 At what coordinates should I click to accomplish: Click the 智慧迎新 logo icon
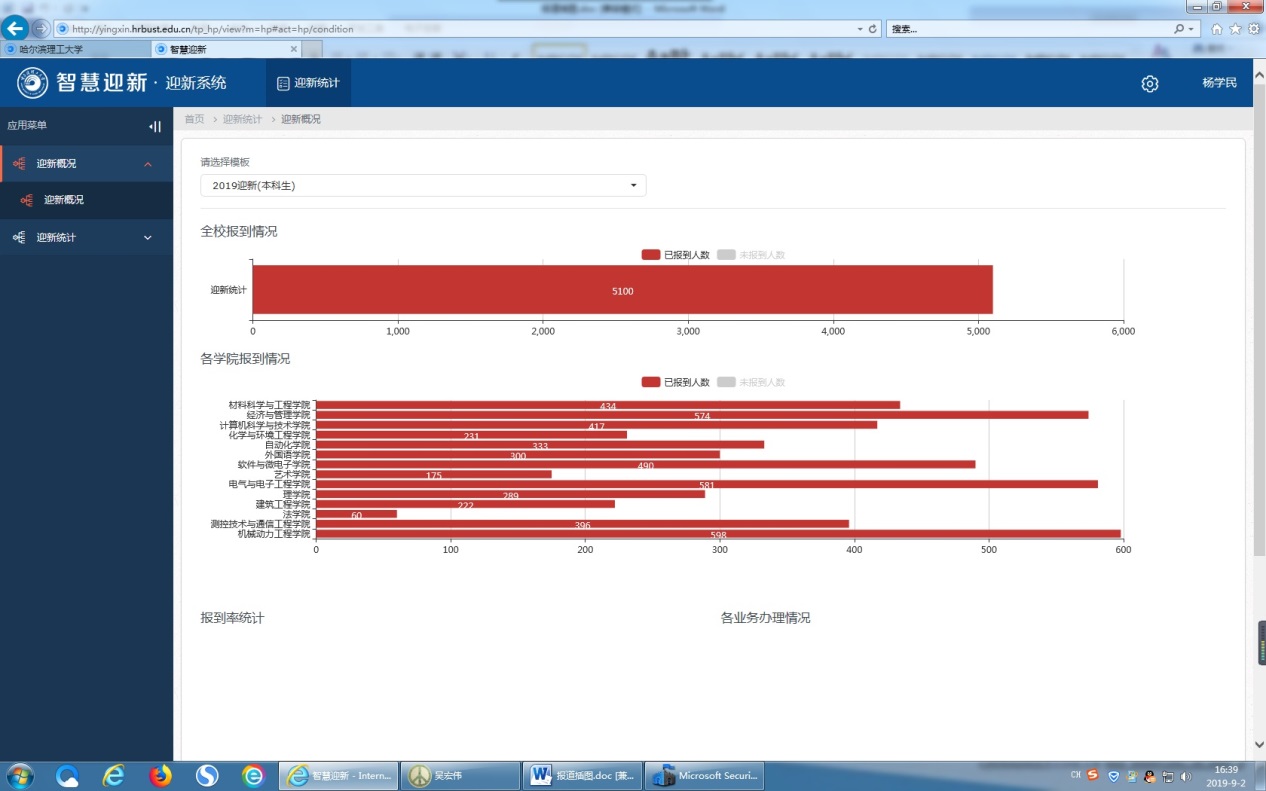(x=32, y=83)
